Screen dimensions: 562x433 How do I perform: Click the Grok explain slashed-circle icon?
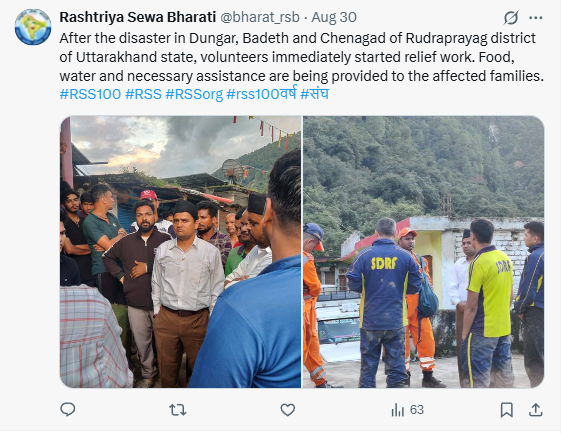(511, 18)
